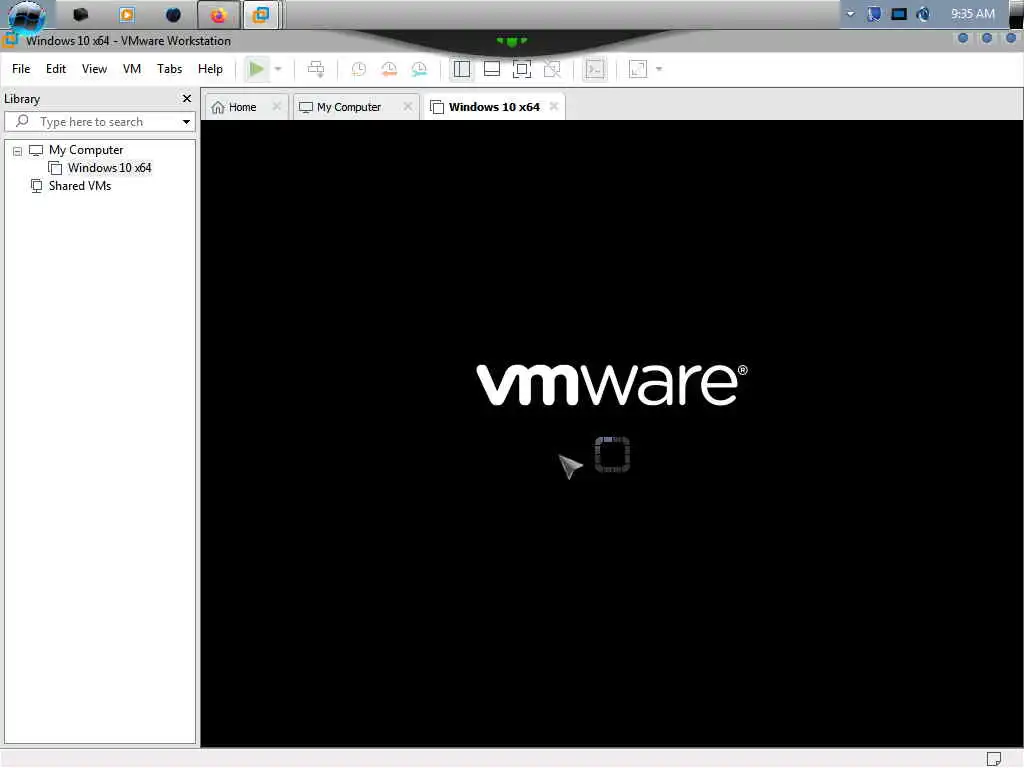Screen dimensions: 1024x768
Task: Close the Library panel
Action: click(187, 99)
